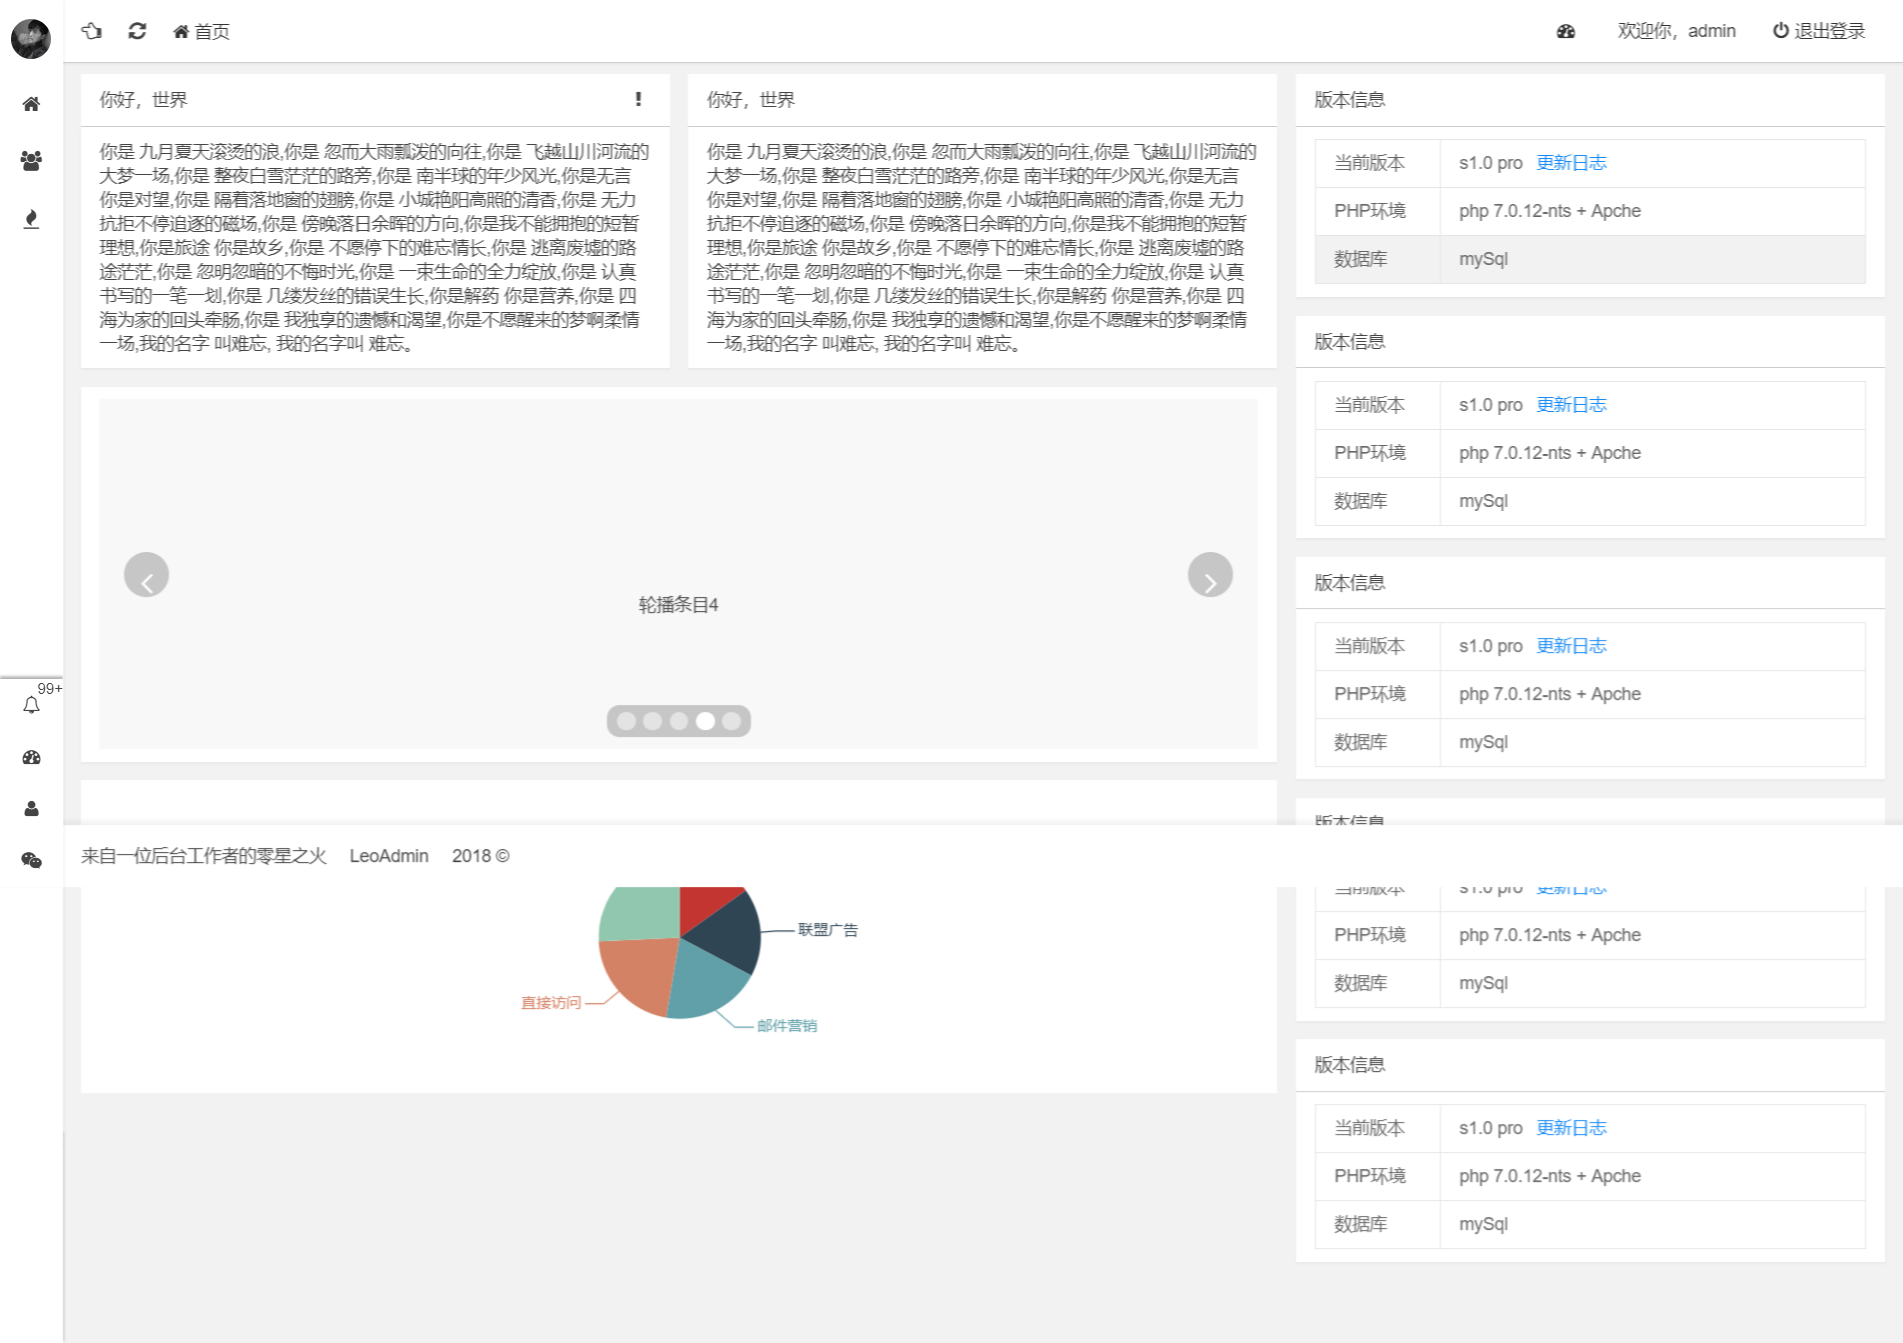Refresh the page using the toolbar refresh icon
Image resolution: width=1903 pixels, height=1343 pixels.
pos(137,31)
